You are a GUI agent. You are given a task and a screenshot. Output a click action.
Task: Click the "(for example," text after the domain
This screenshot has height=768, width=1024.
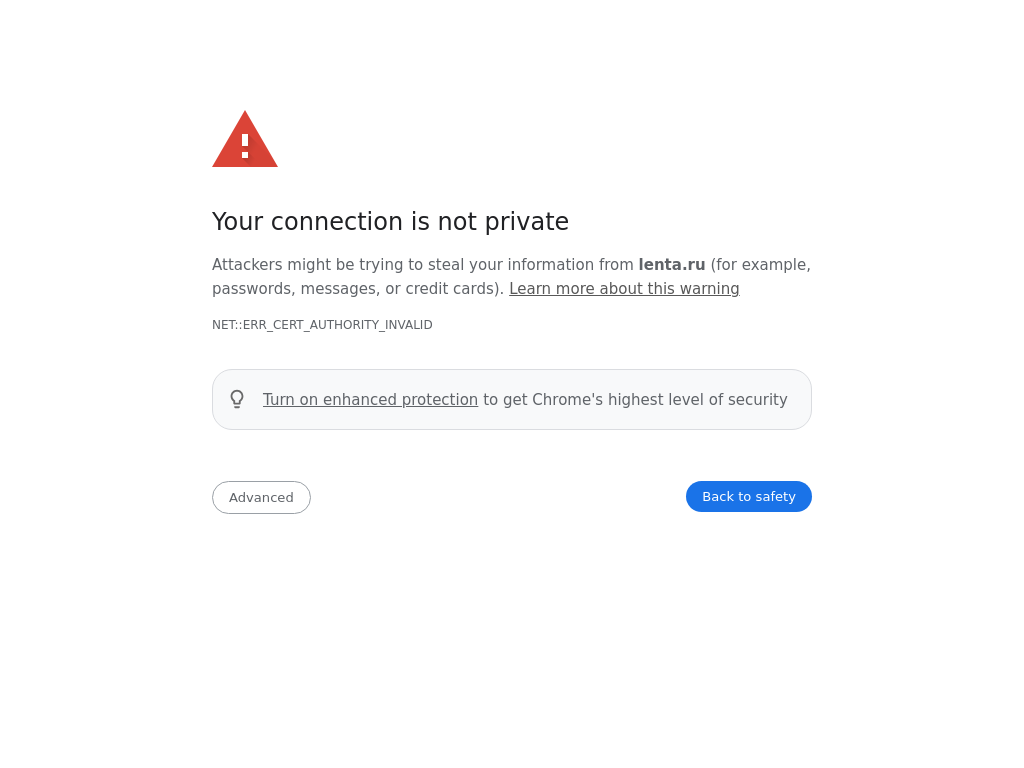(x=760, y=265)
